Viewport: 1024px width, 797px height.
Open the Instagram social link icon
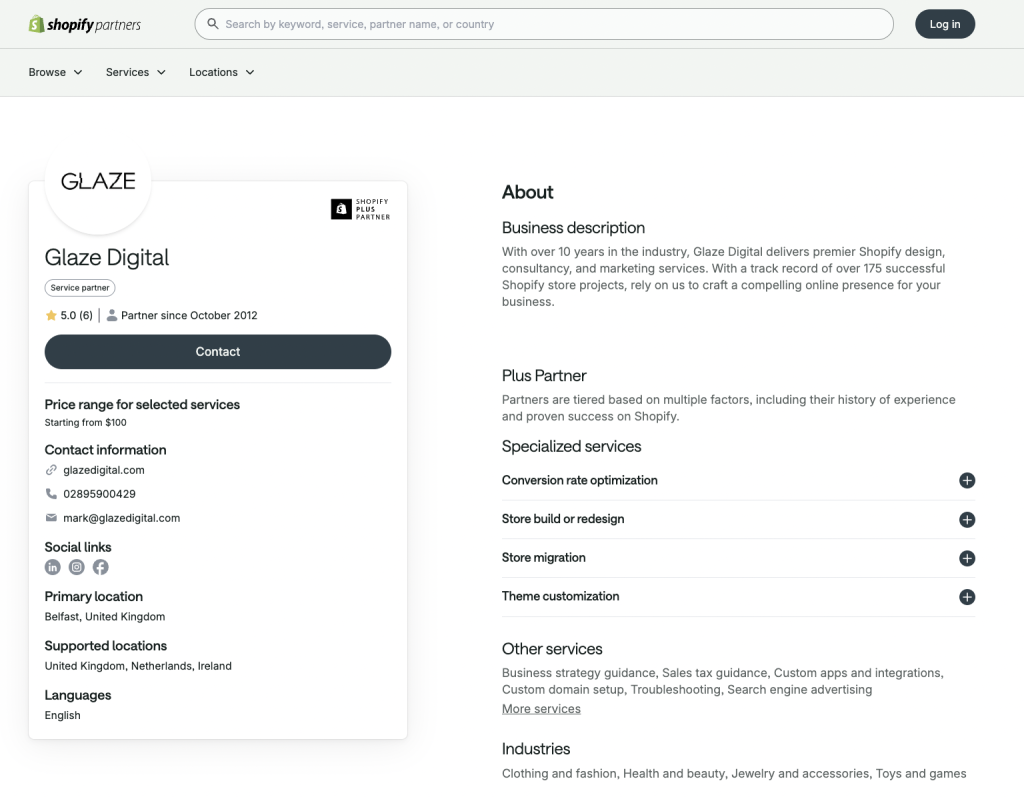(x=76, y=567)
